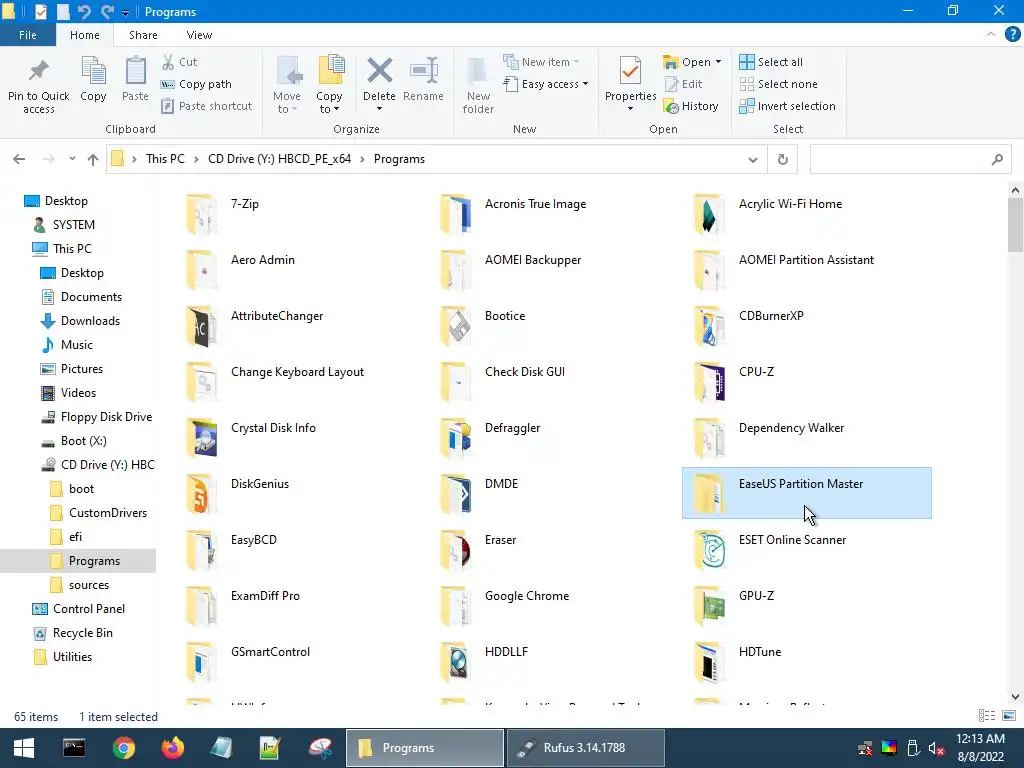Image resolution: width=1024 pixels, height=768 pixels.
Task: Go up one folder level arrow
Action: 93,159
